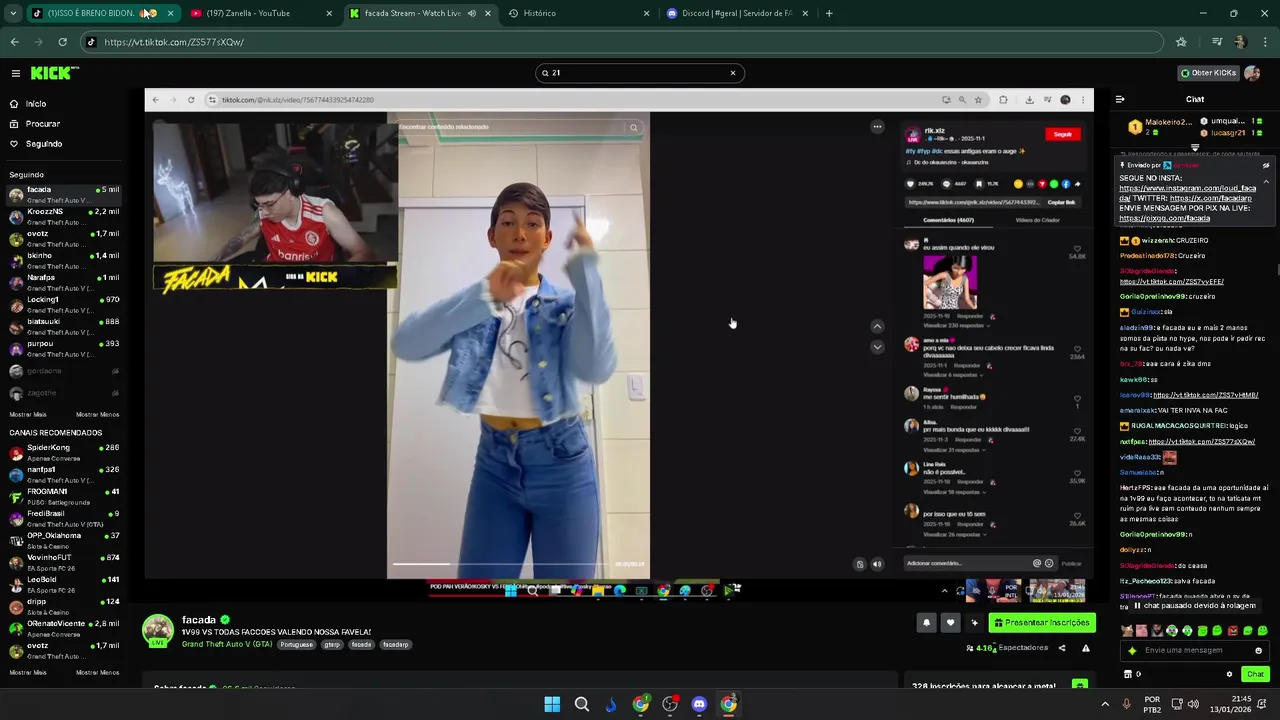Collapse the chat panel
This screenshot has width=1280, height=720.
[x=1120, y=99]
